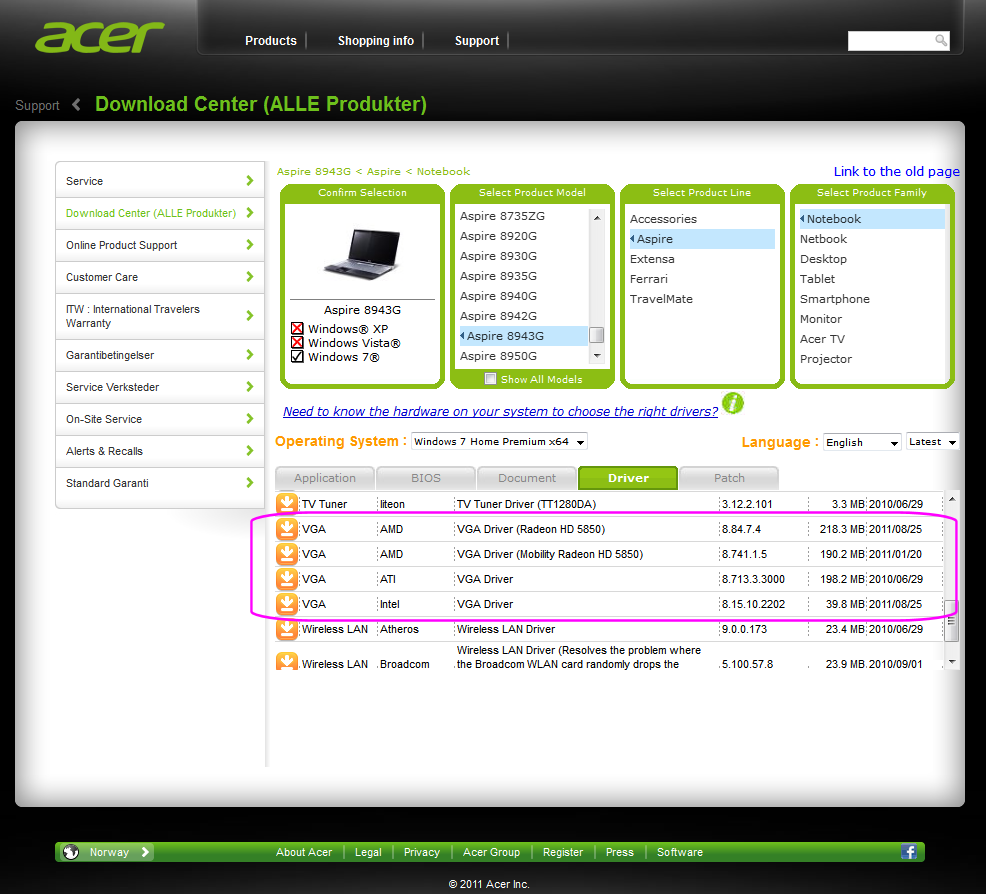The image size is (986, 894).
Task: Click the Windows XP crossed checkbox
Action: tap(297, 328)
